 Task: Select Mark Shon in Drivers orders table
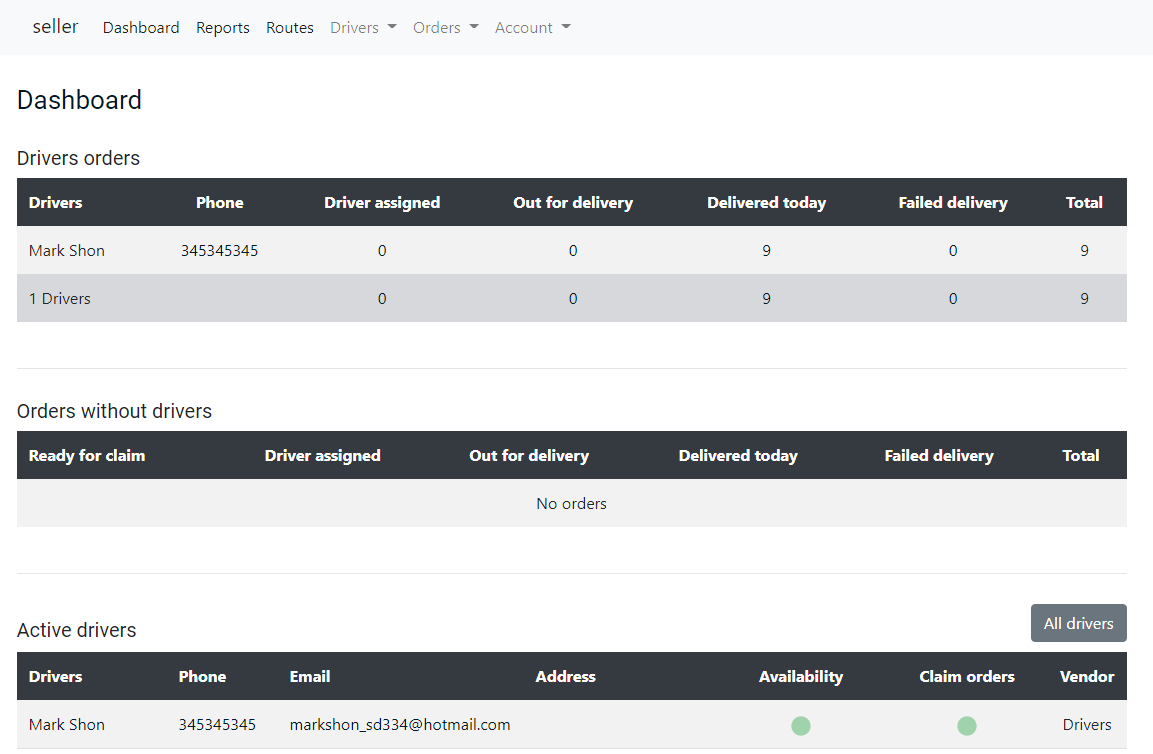[x=67, y=251]
